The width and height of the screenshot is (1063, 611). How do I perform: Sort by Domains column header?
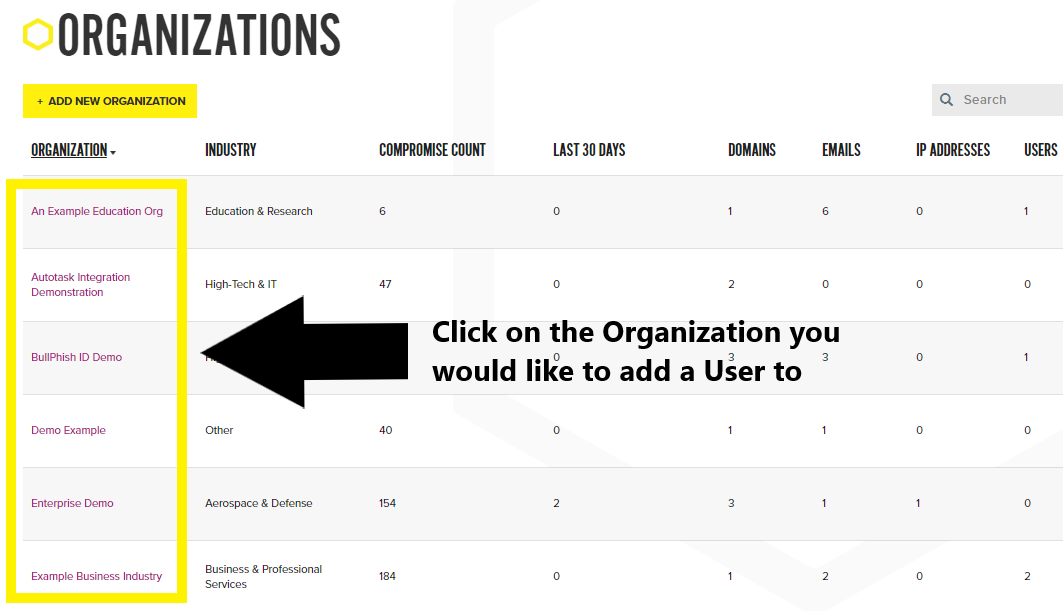click(752, 150)
